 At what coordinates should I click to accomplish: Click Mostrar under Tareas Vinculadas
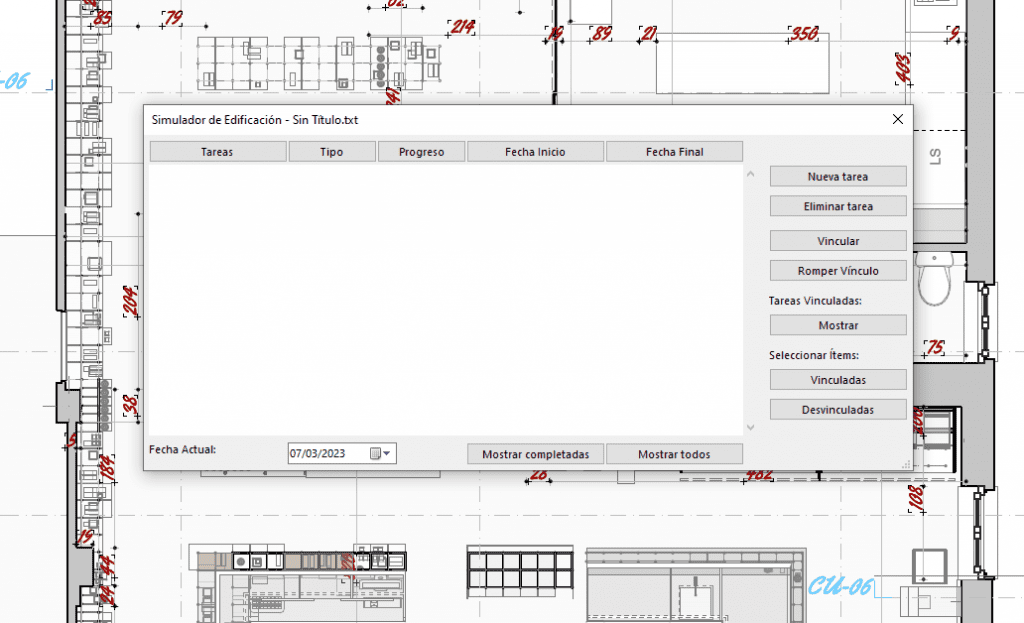pyautogui.click(x=838, y=325)
